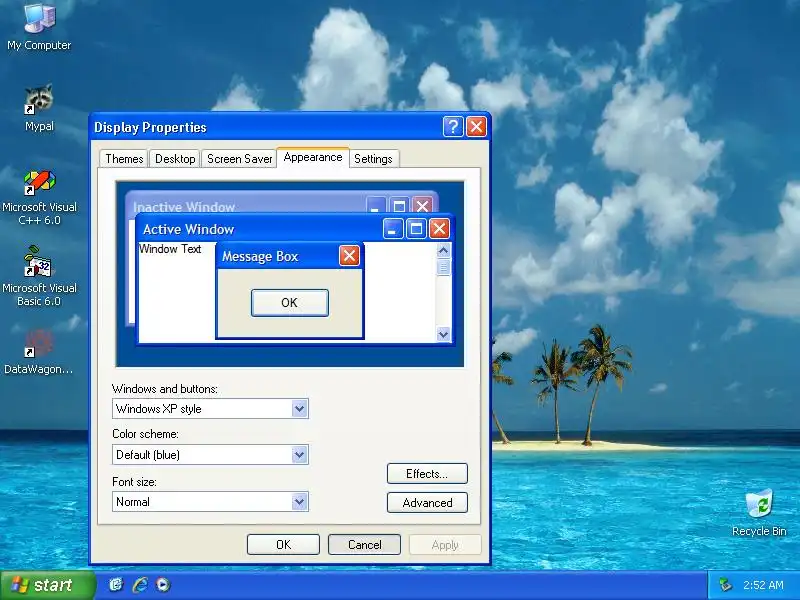Image resolution: width=800 pixels, height=600 pixels.
Task: Launch Internet Explorer from Quick Launch
Action: click(x=140, y=585)
